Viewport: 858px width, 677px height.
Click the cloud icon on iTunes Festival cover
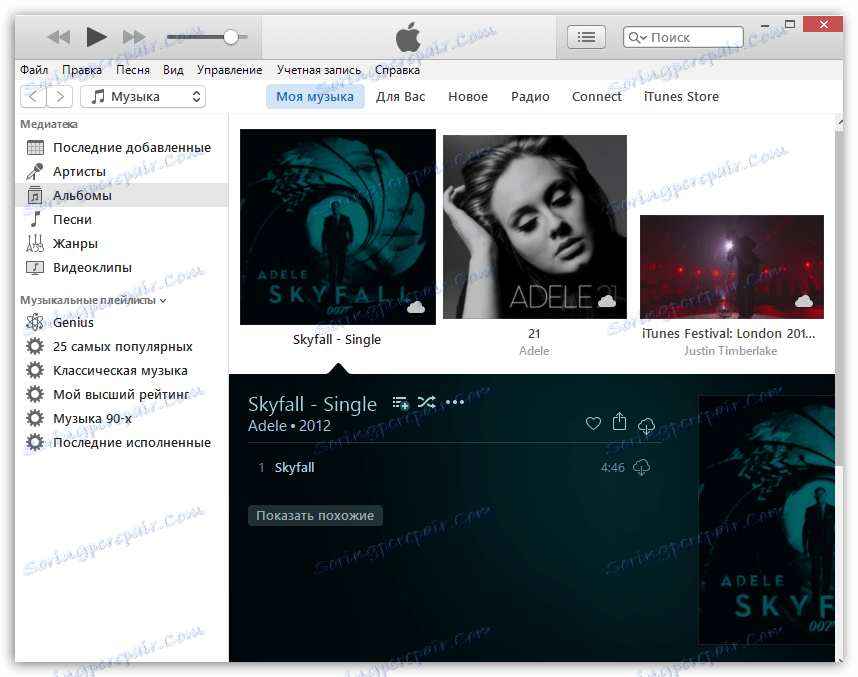pyautogui.click(x=804, y=301)
